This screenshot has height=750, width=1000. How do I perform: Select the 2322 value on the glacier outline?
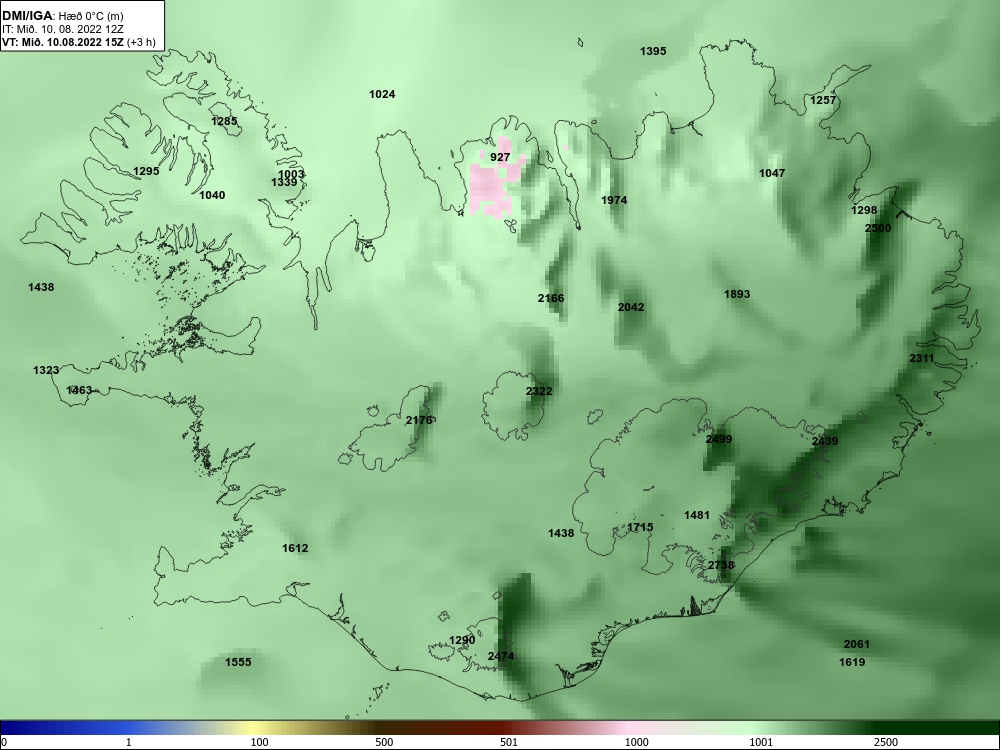[539, 391]
